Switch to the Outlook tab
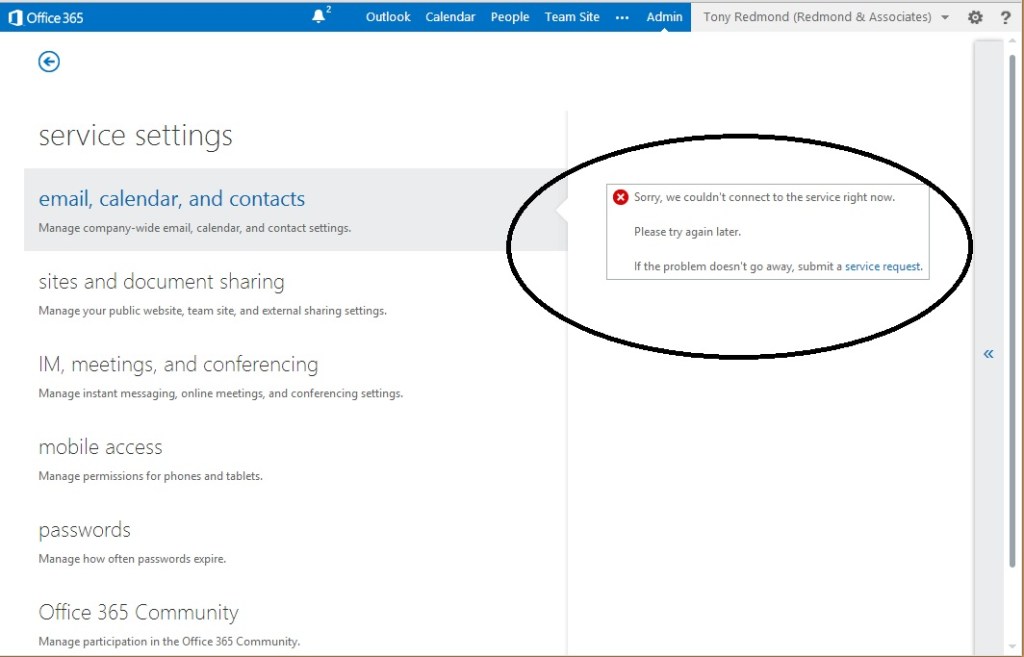This screenshot has height=657, width=1024. pyautogui.click(x=388, y=16)
